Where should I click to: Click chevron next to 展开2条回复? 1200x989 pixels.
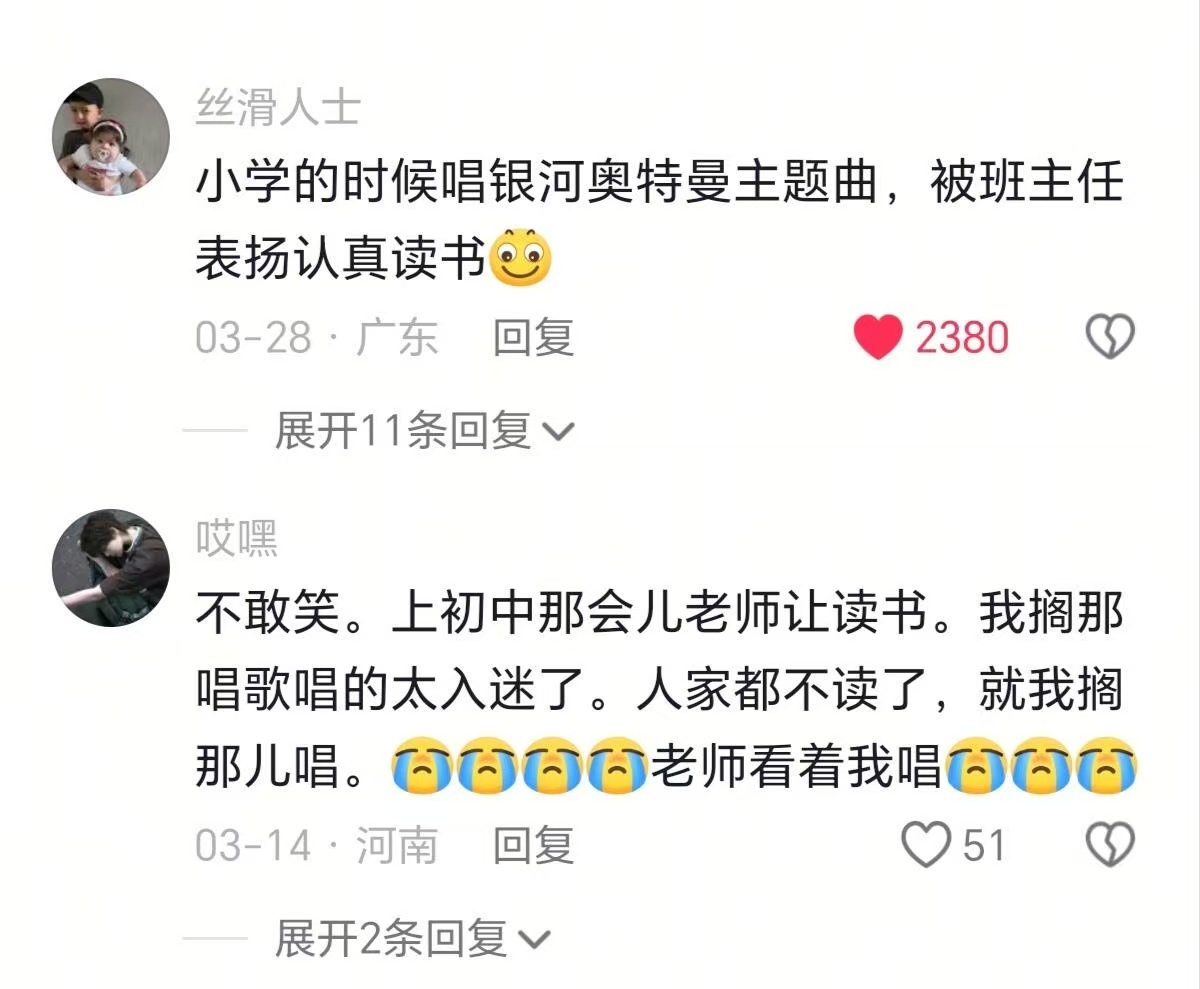point(535,940)
